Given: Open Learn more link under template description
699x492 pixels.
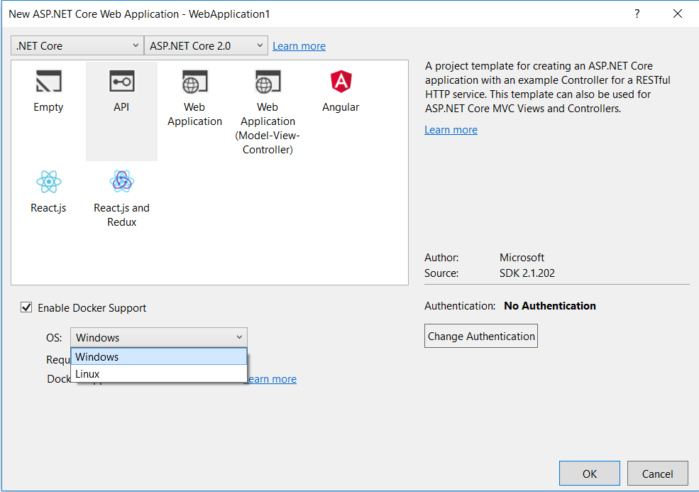Looking at the screenshot, I should (x=451, y=130).
